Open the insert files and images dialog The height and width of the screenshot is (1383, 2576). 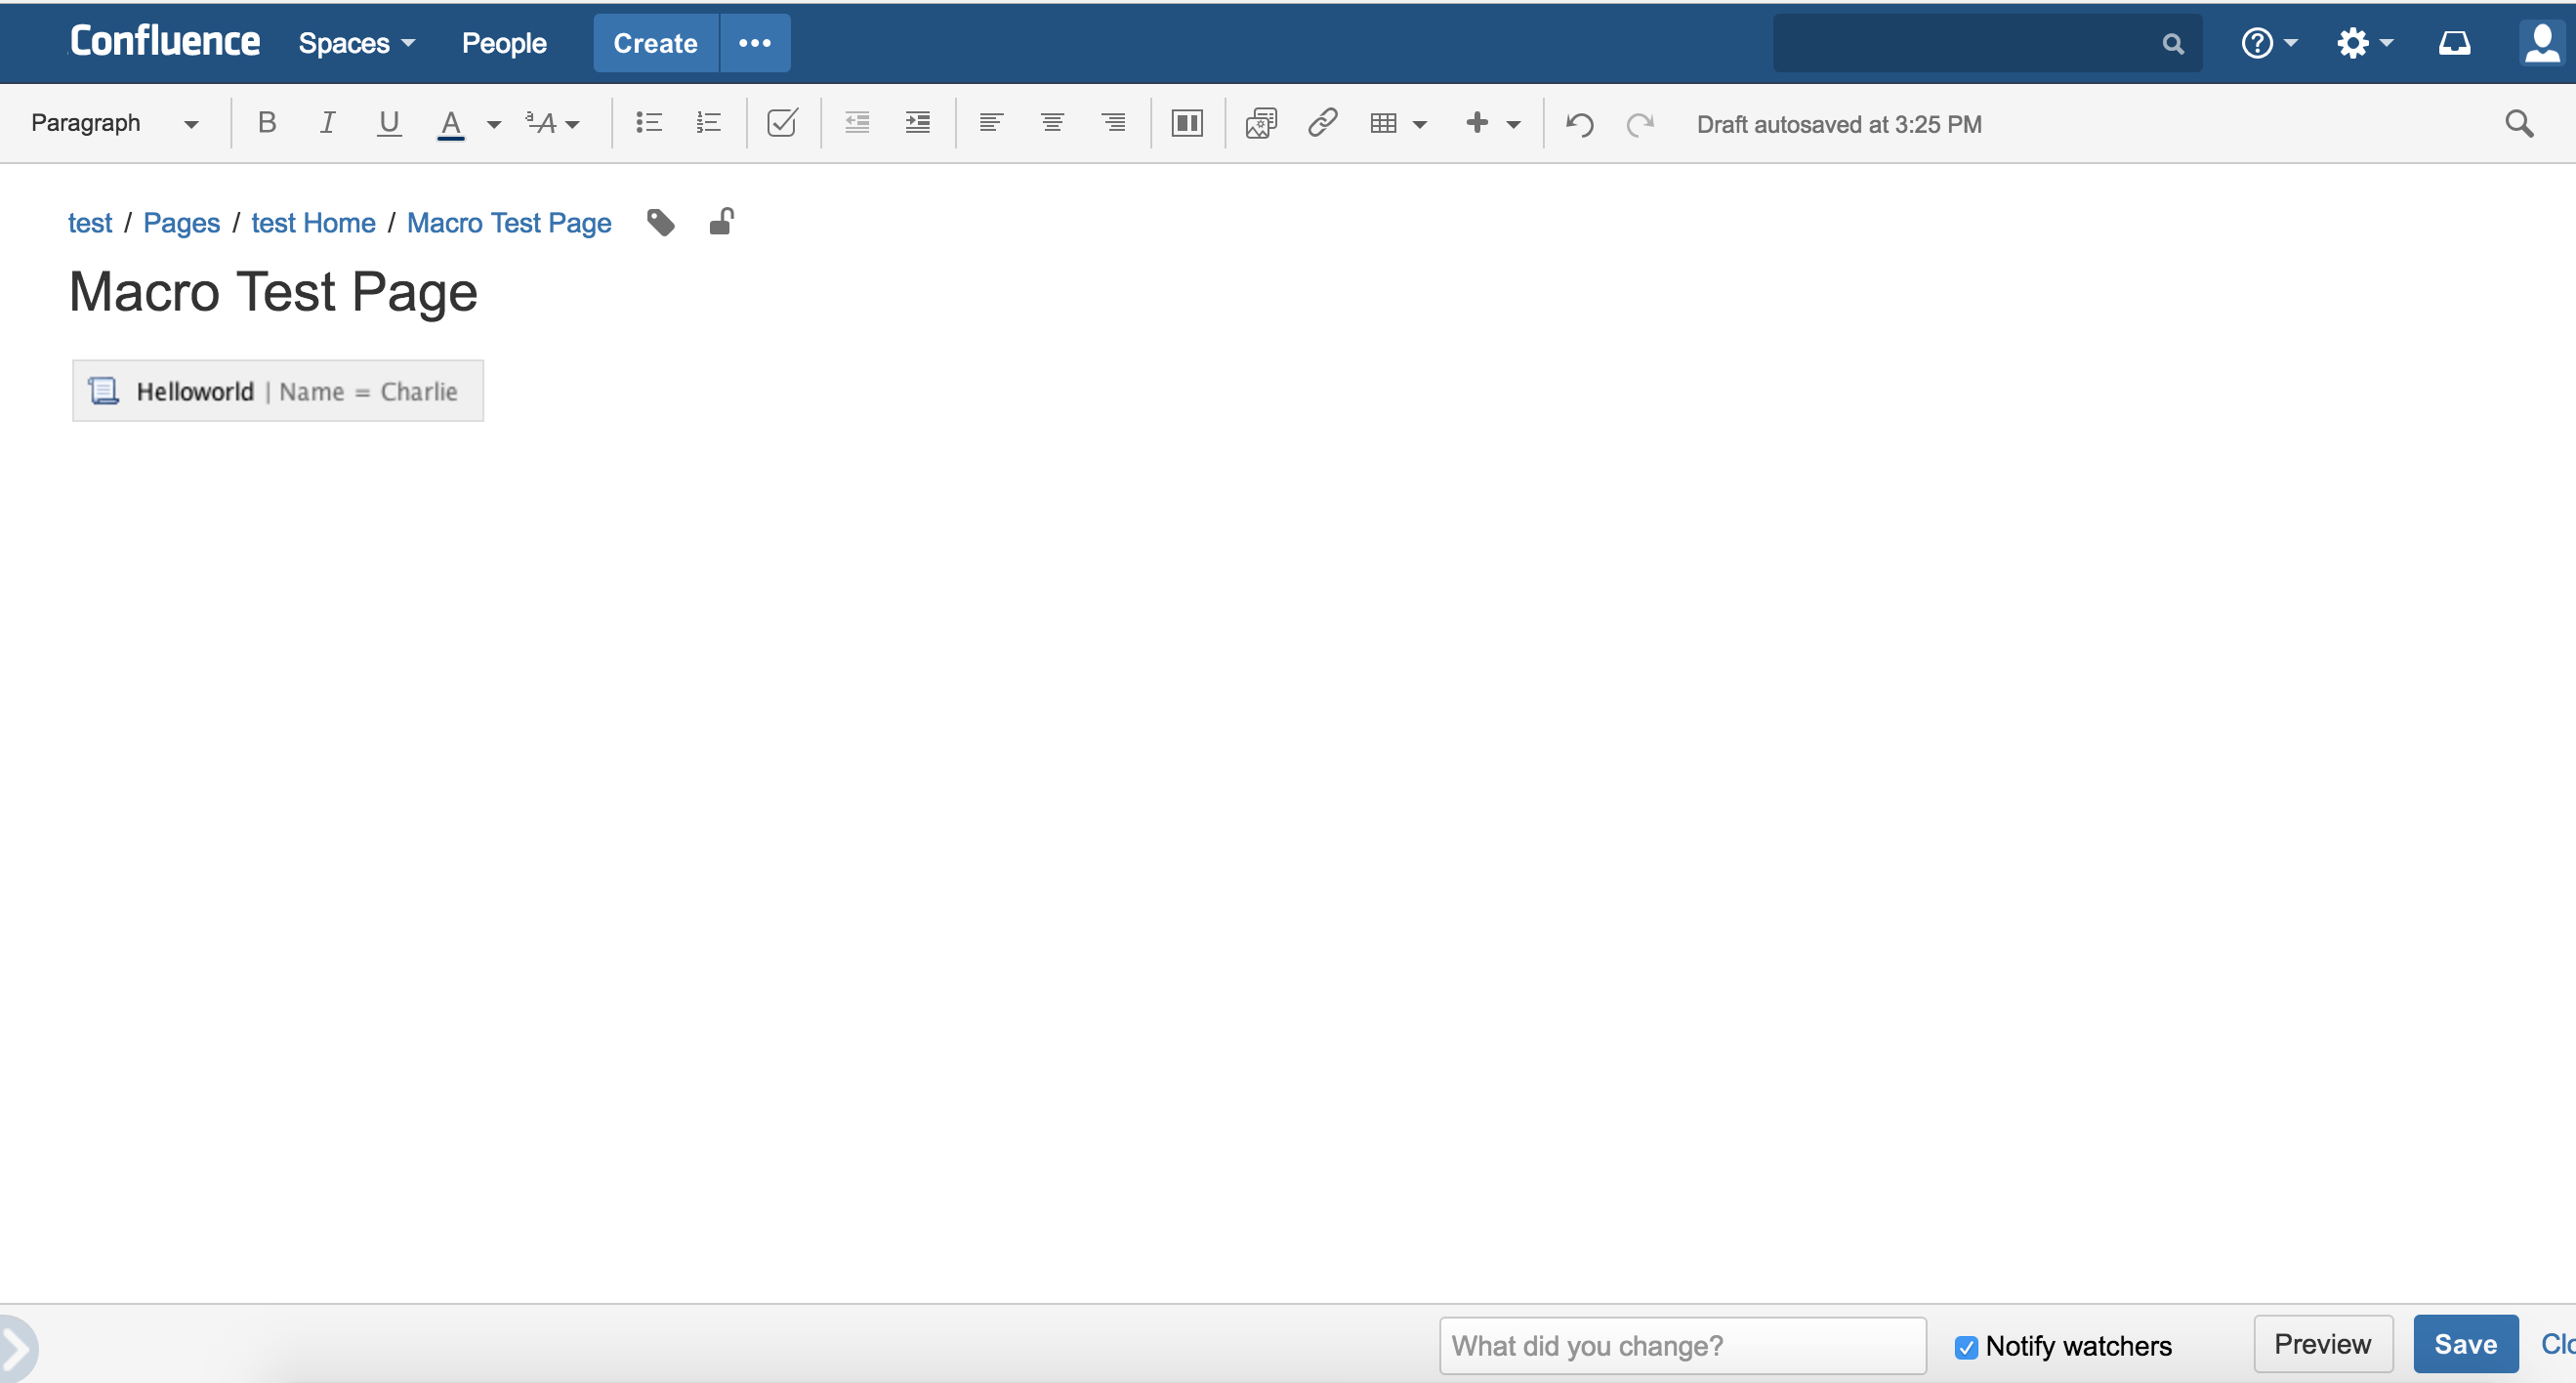1261,123
